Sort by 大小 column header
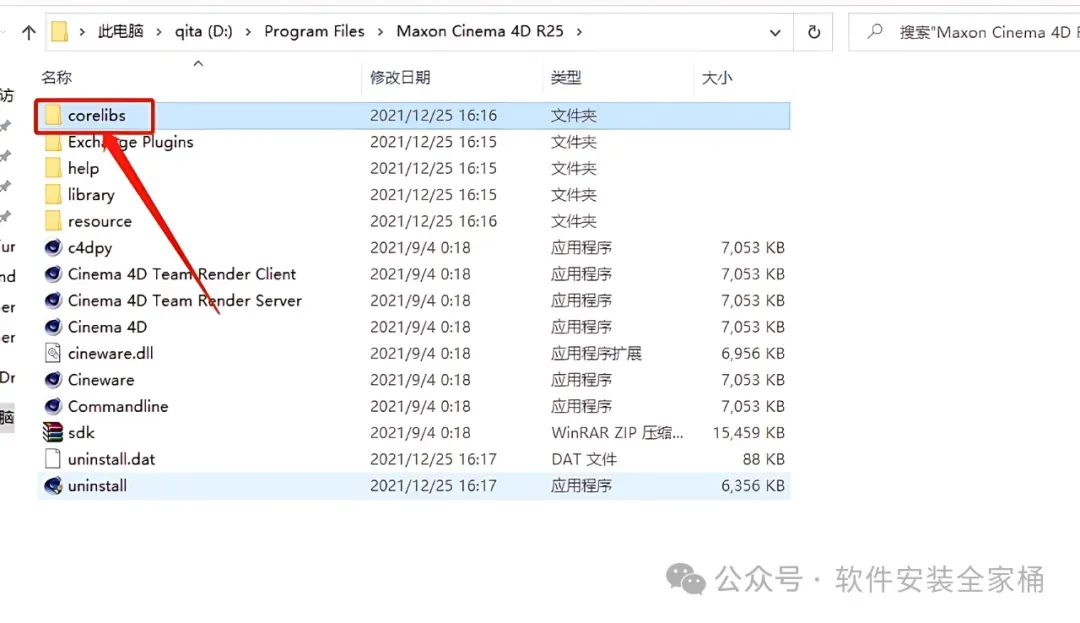The image size is (1080, 623). (717, 77)
